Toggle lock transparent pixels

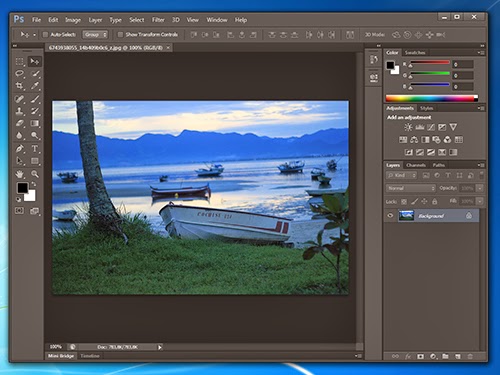(404, 202)
